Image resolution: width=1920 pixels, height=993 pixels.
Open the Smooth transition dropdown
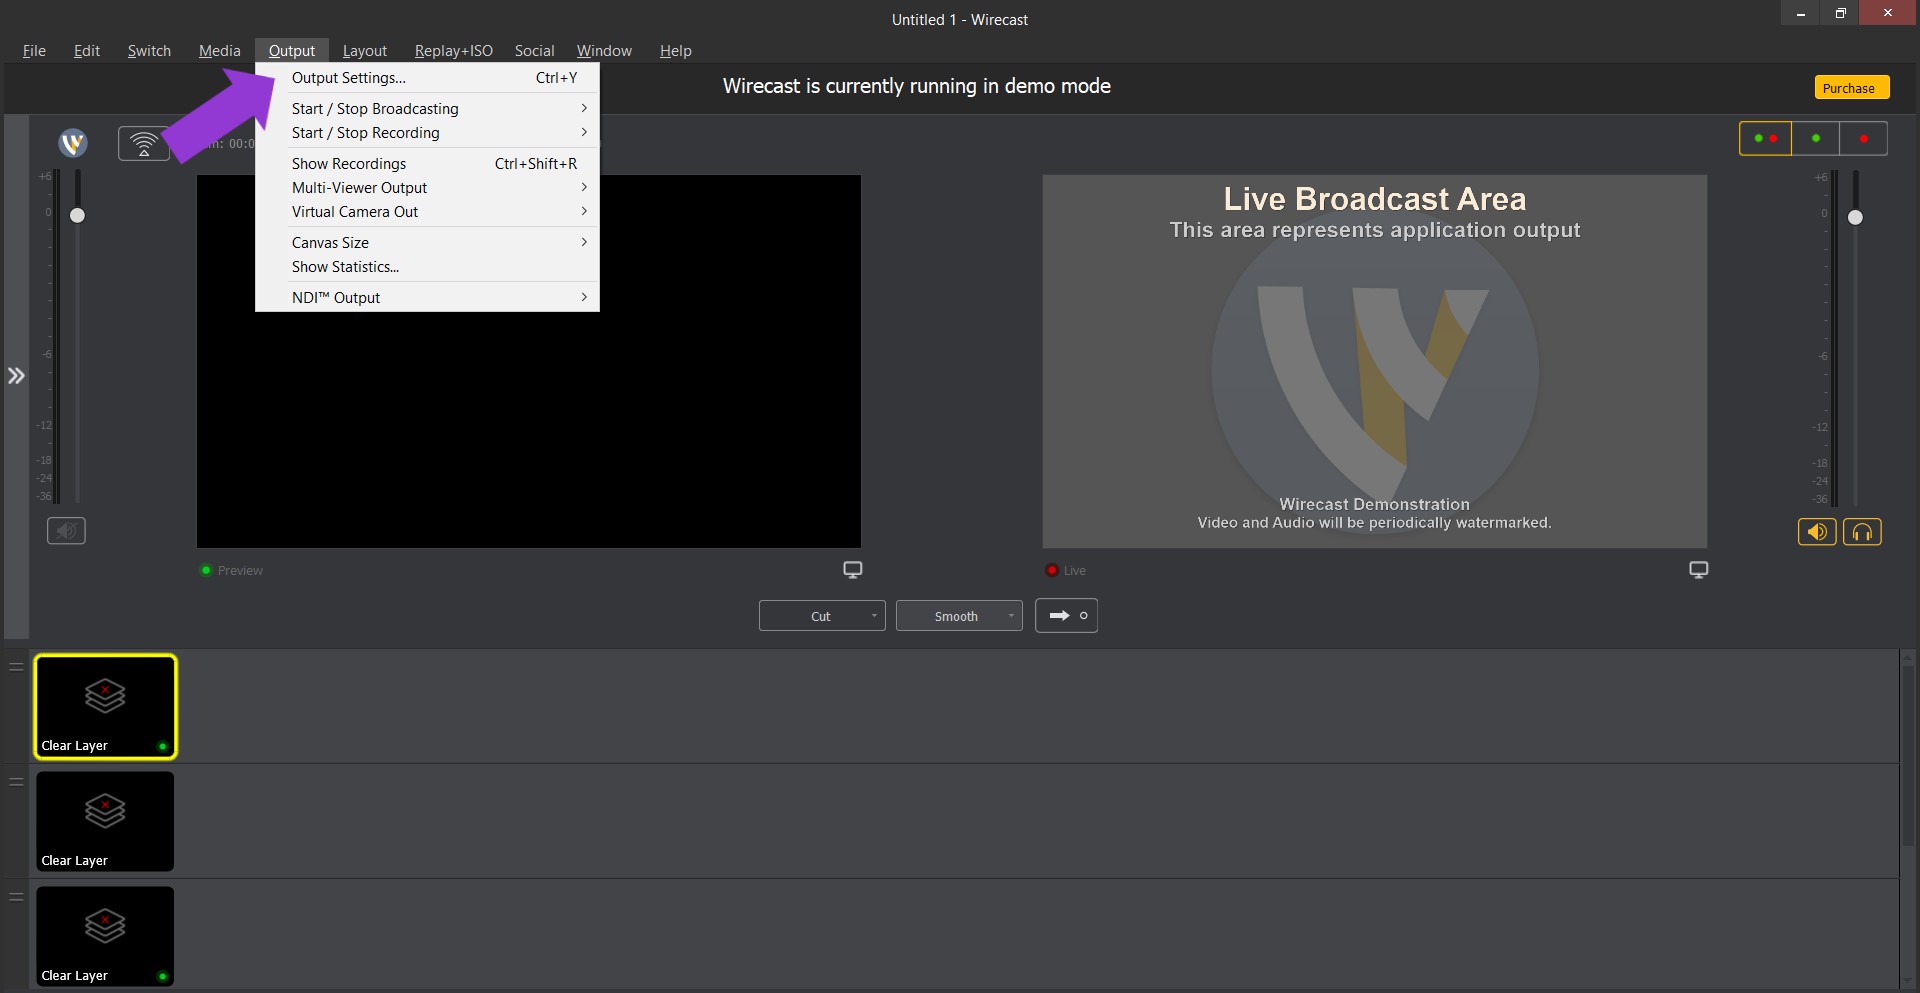click(x=957, y=615)
